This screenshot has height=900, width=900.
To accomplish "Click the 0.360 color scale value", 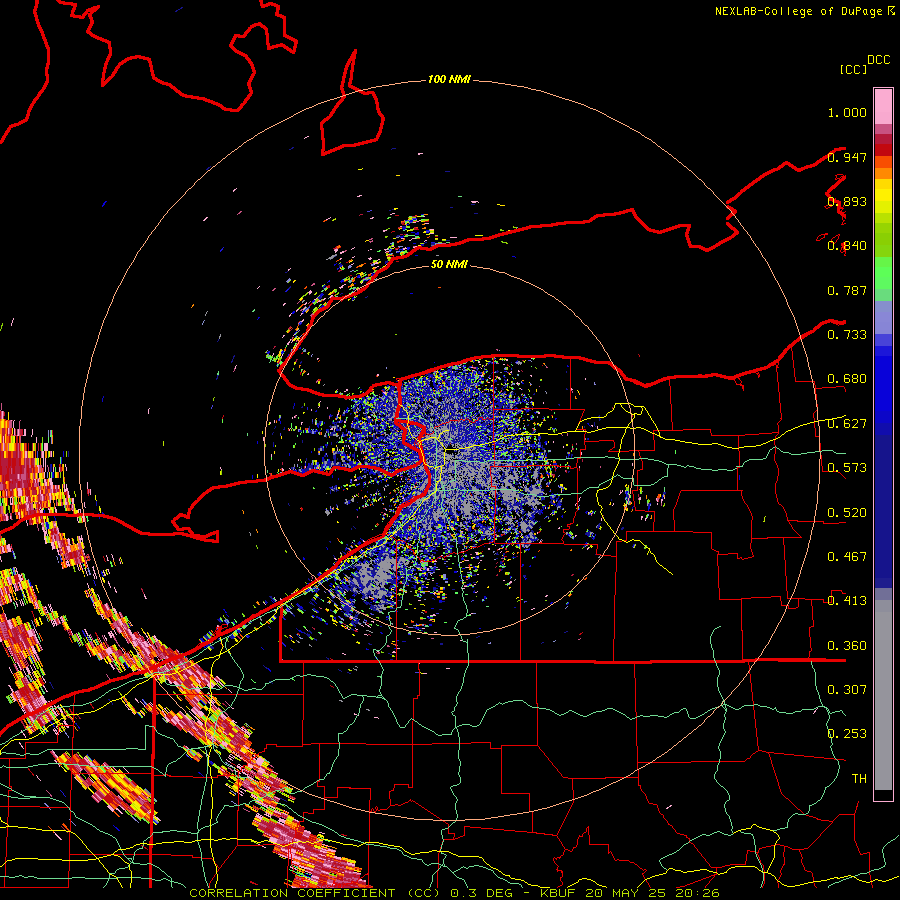I will [x=847, y=646].
